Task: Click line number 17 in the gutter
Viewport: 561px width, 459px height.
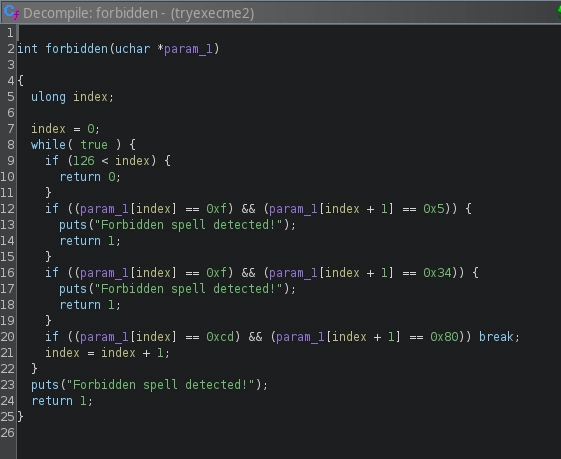Action: coord(8,288)
